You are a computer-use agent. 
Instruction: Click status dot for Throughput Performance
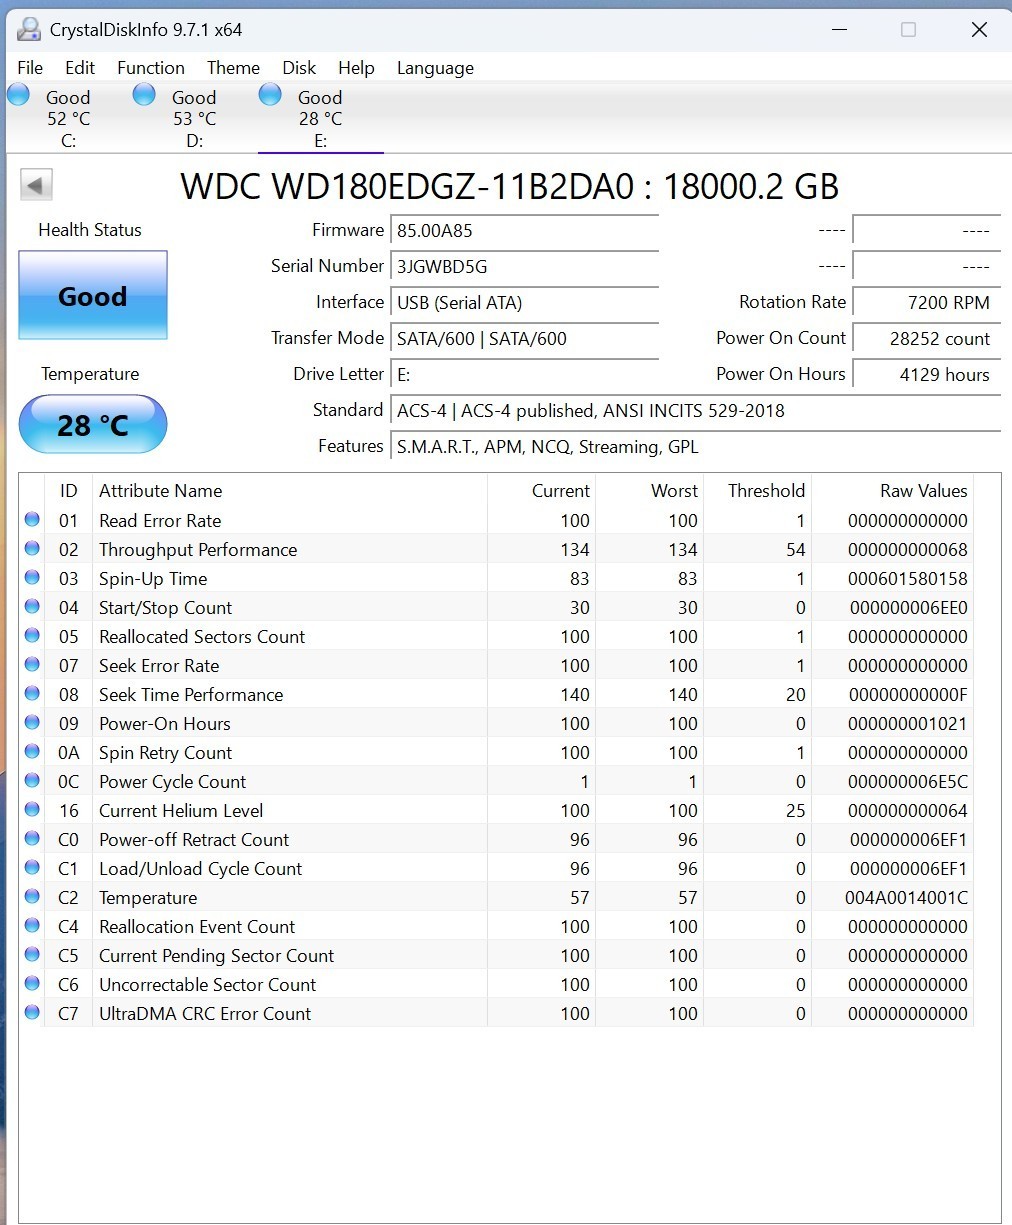pyautogui.click(x=32, y=549)
